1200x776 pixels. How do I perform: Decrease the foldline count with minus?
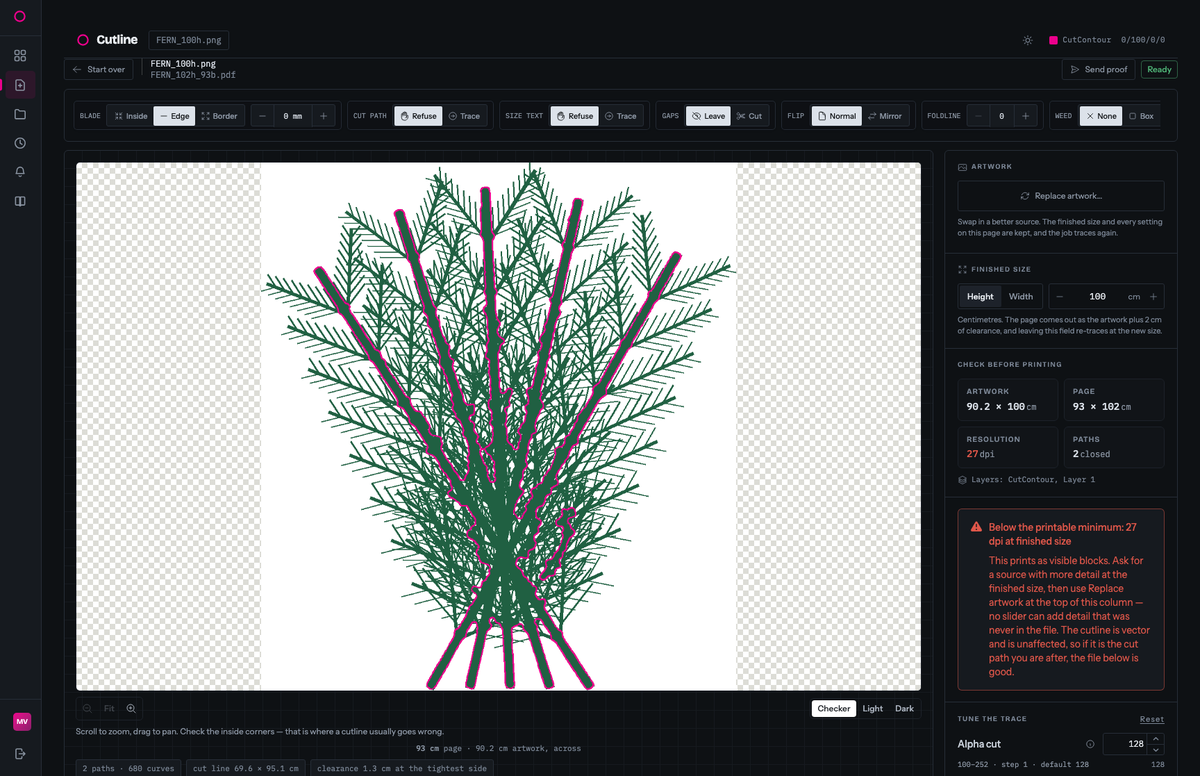(x=977, y=116)
